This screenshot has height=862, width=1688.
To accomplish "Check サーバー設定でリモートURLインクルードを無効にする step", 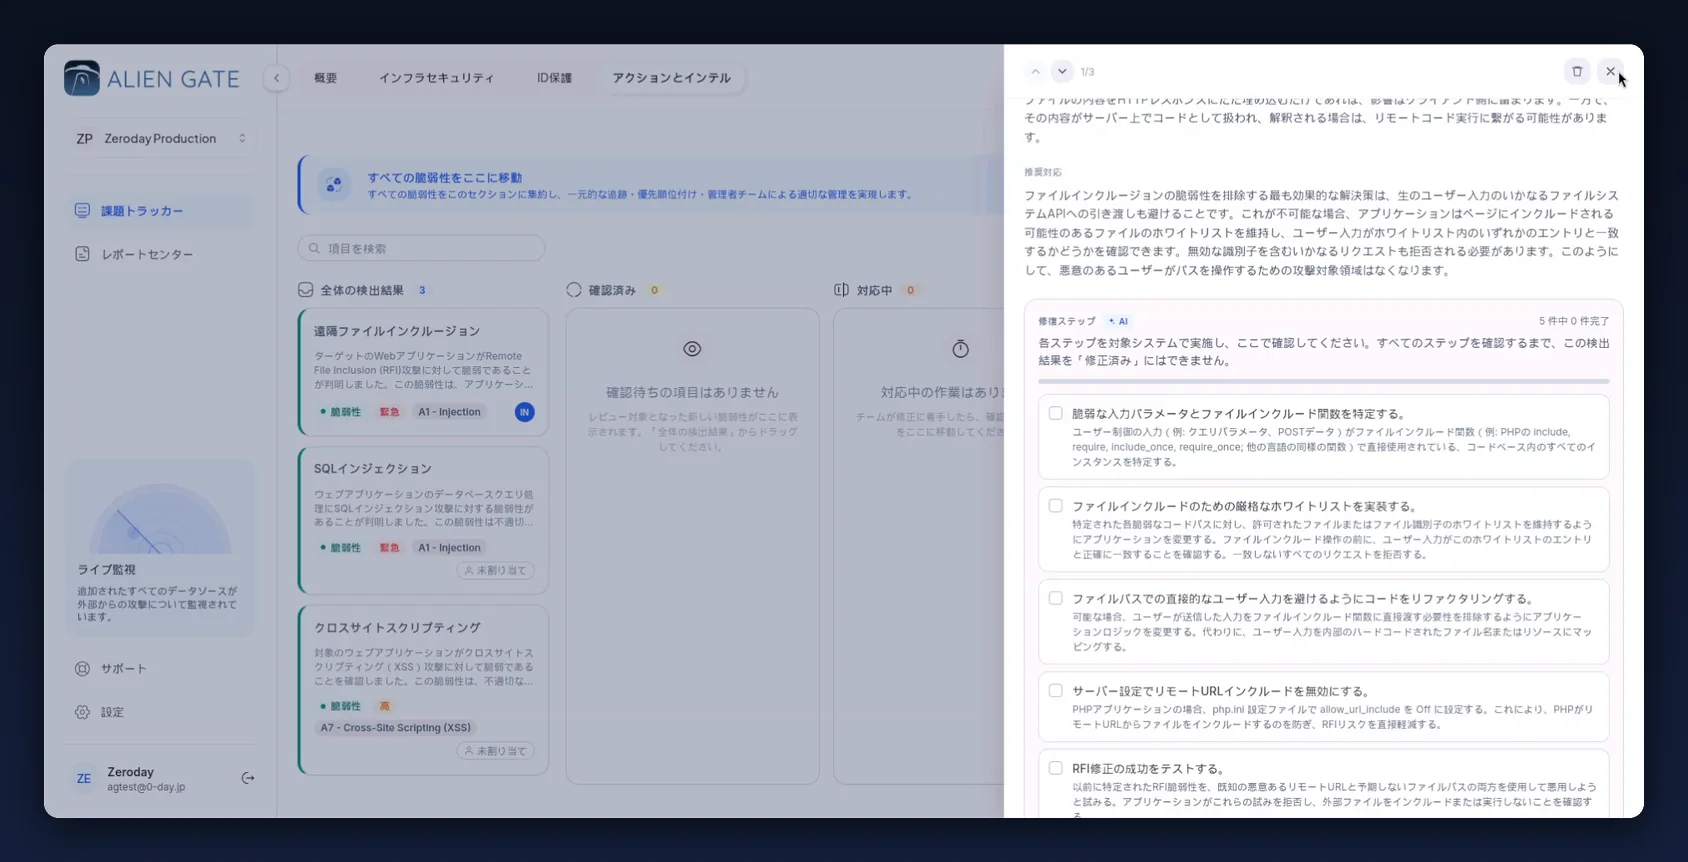I will pos(1055,691).
